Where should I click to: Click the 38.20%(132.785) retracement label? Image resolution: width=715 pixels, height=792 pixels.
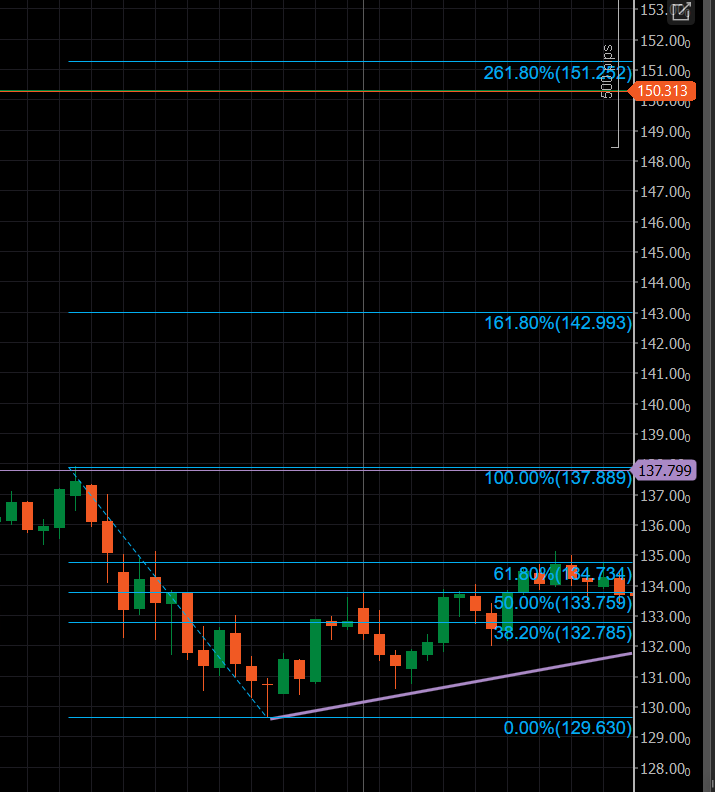coord(562,633)
